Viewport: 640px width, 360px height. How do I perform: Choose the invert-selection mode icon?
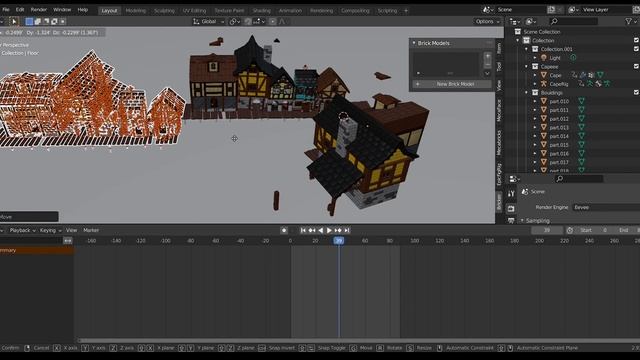(54, 21)
